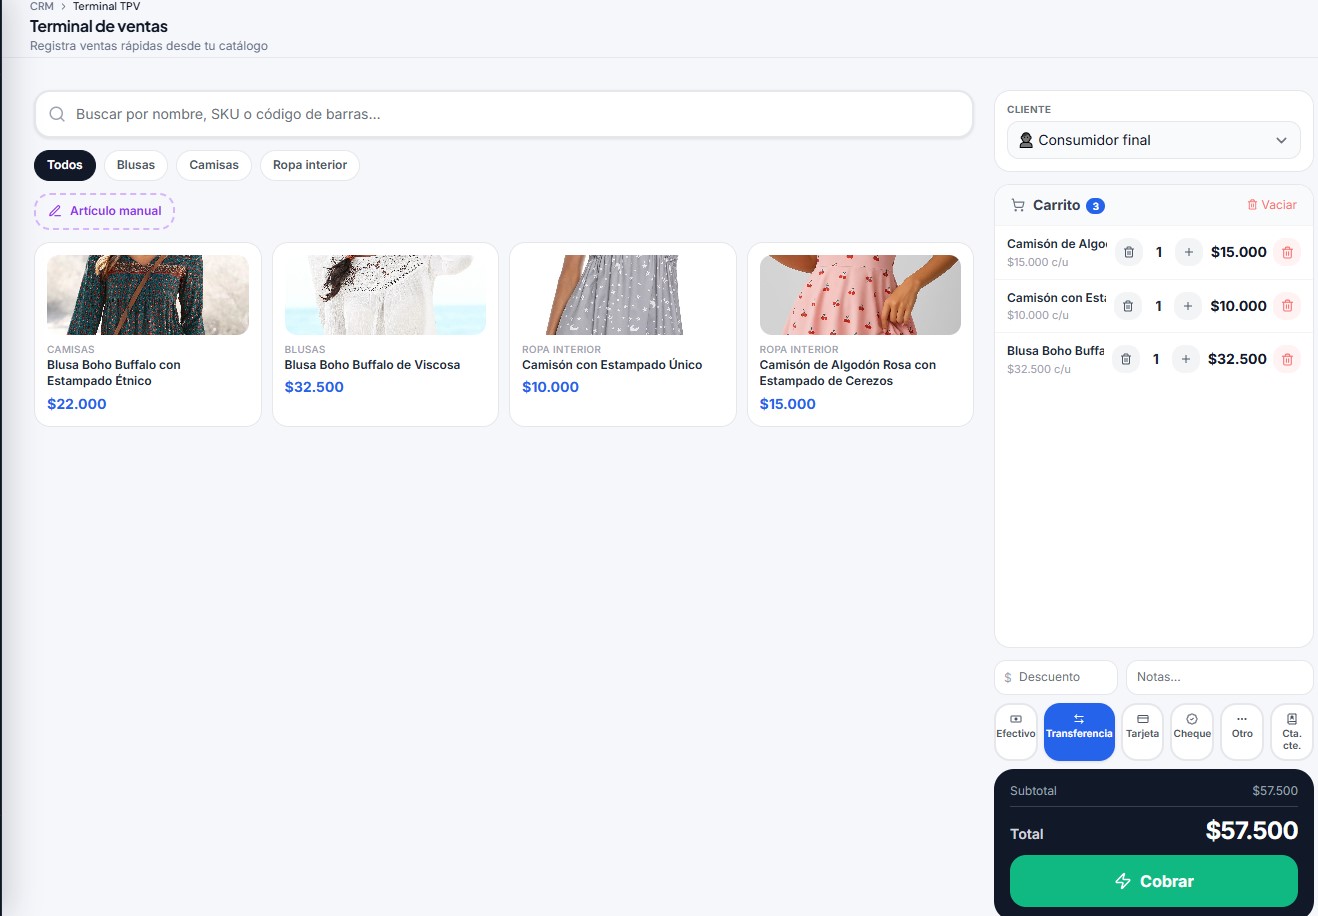1318x916 pixels.
Task: Click the Terminal TPV breadcrumb
Action: point(106,6)
